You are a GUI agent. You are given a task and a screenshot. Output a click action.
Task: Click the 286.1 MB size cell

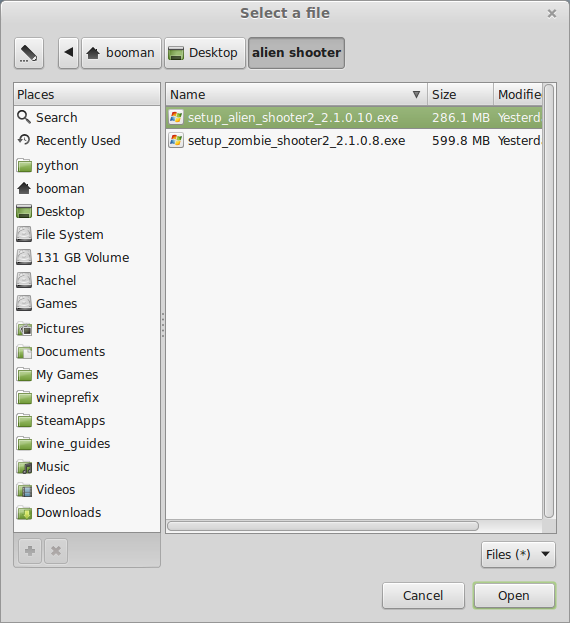[x=461, y=118]
